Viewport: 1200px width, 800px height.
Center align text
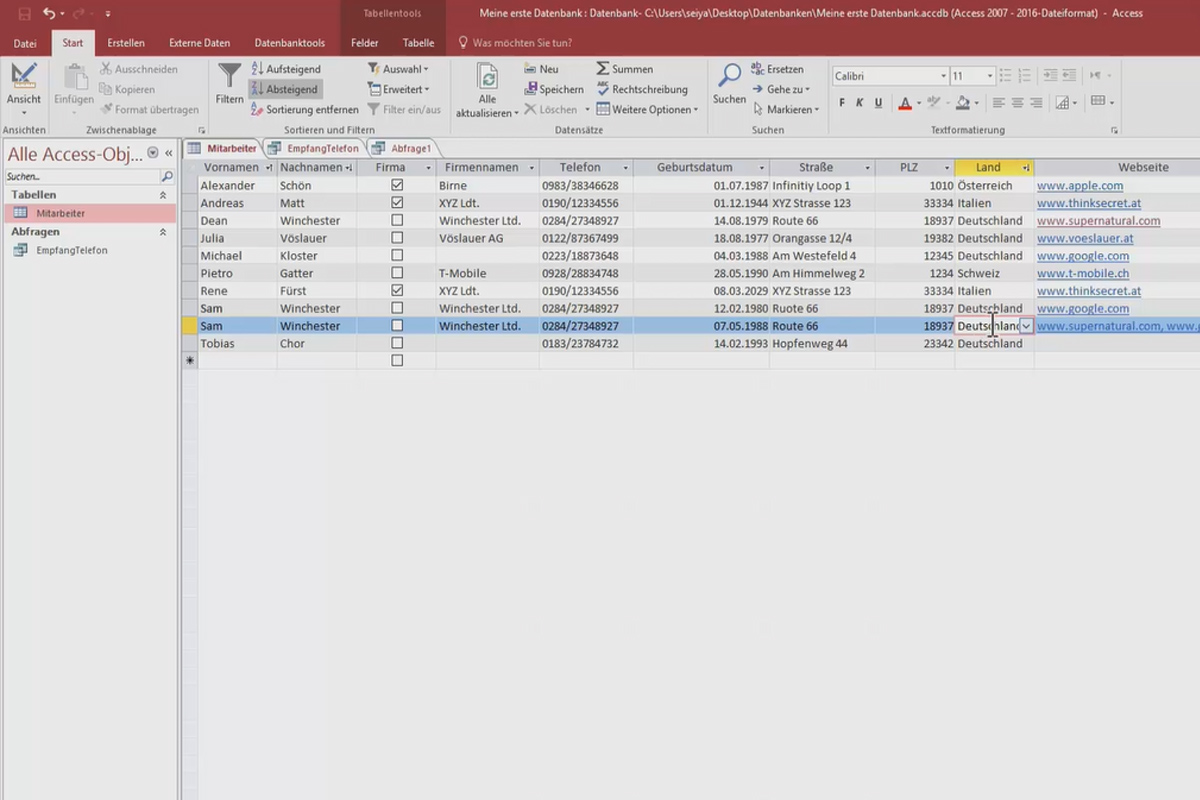pos(1017,103)
